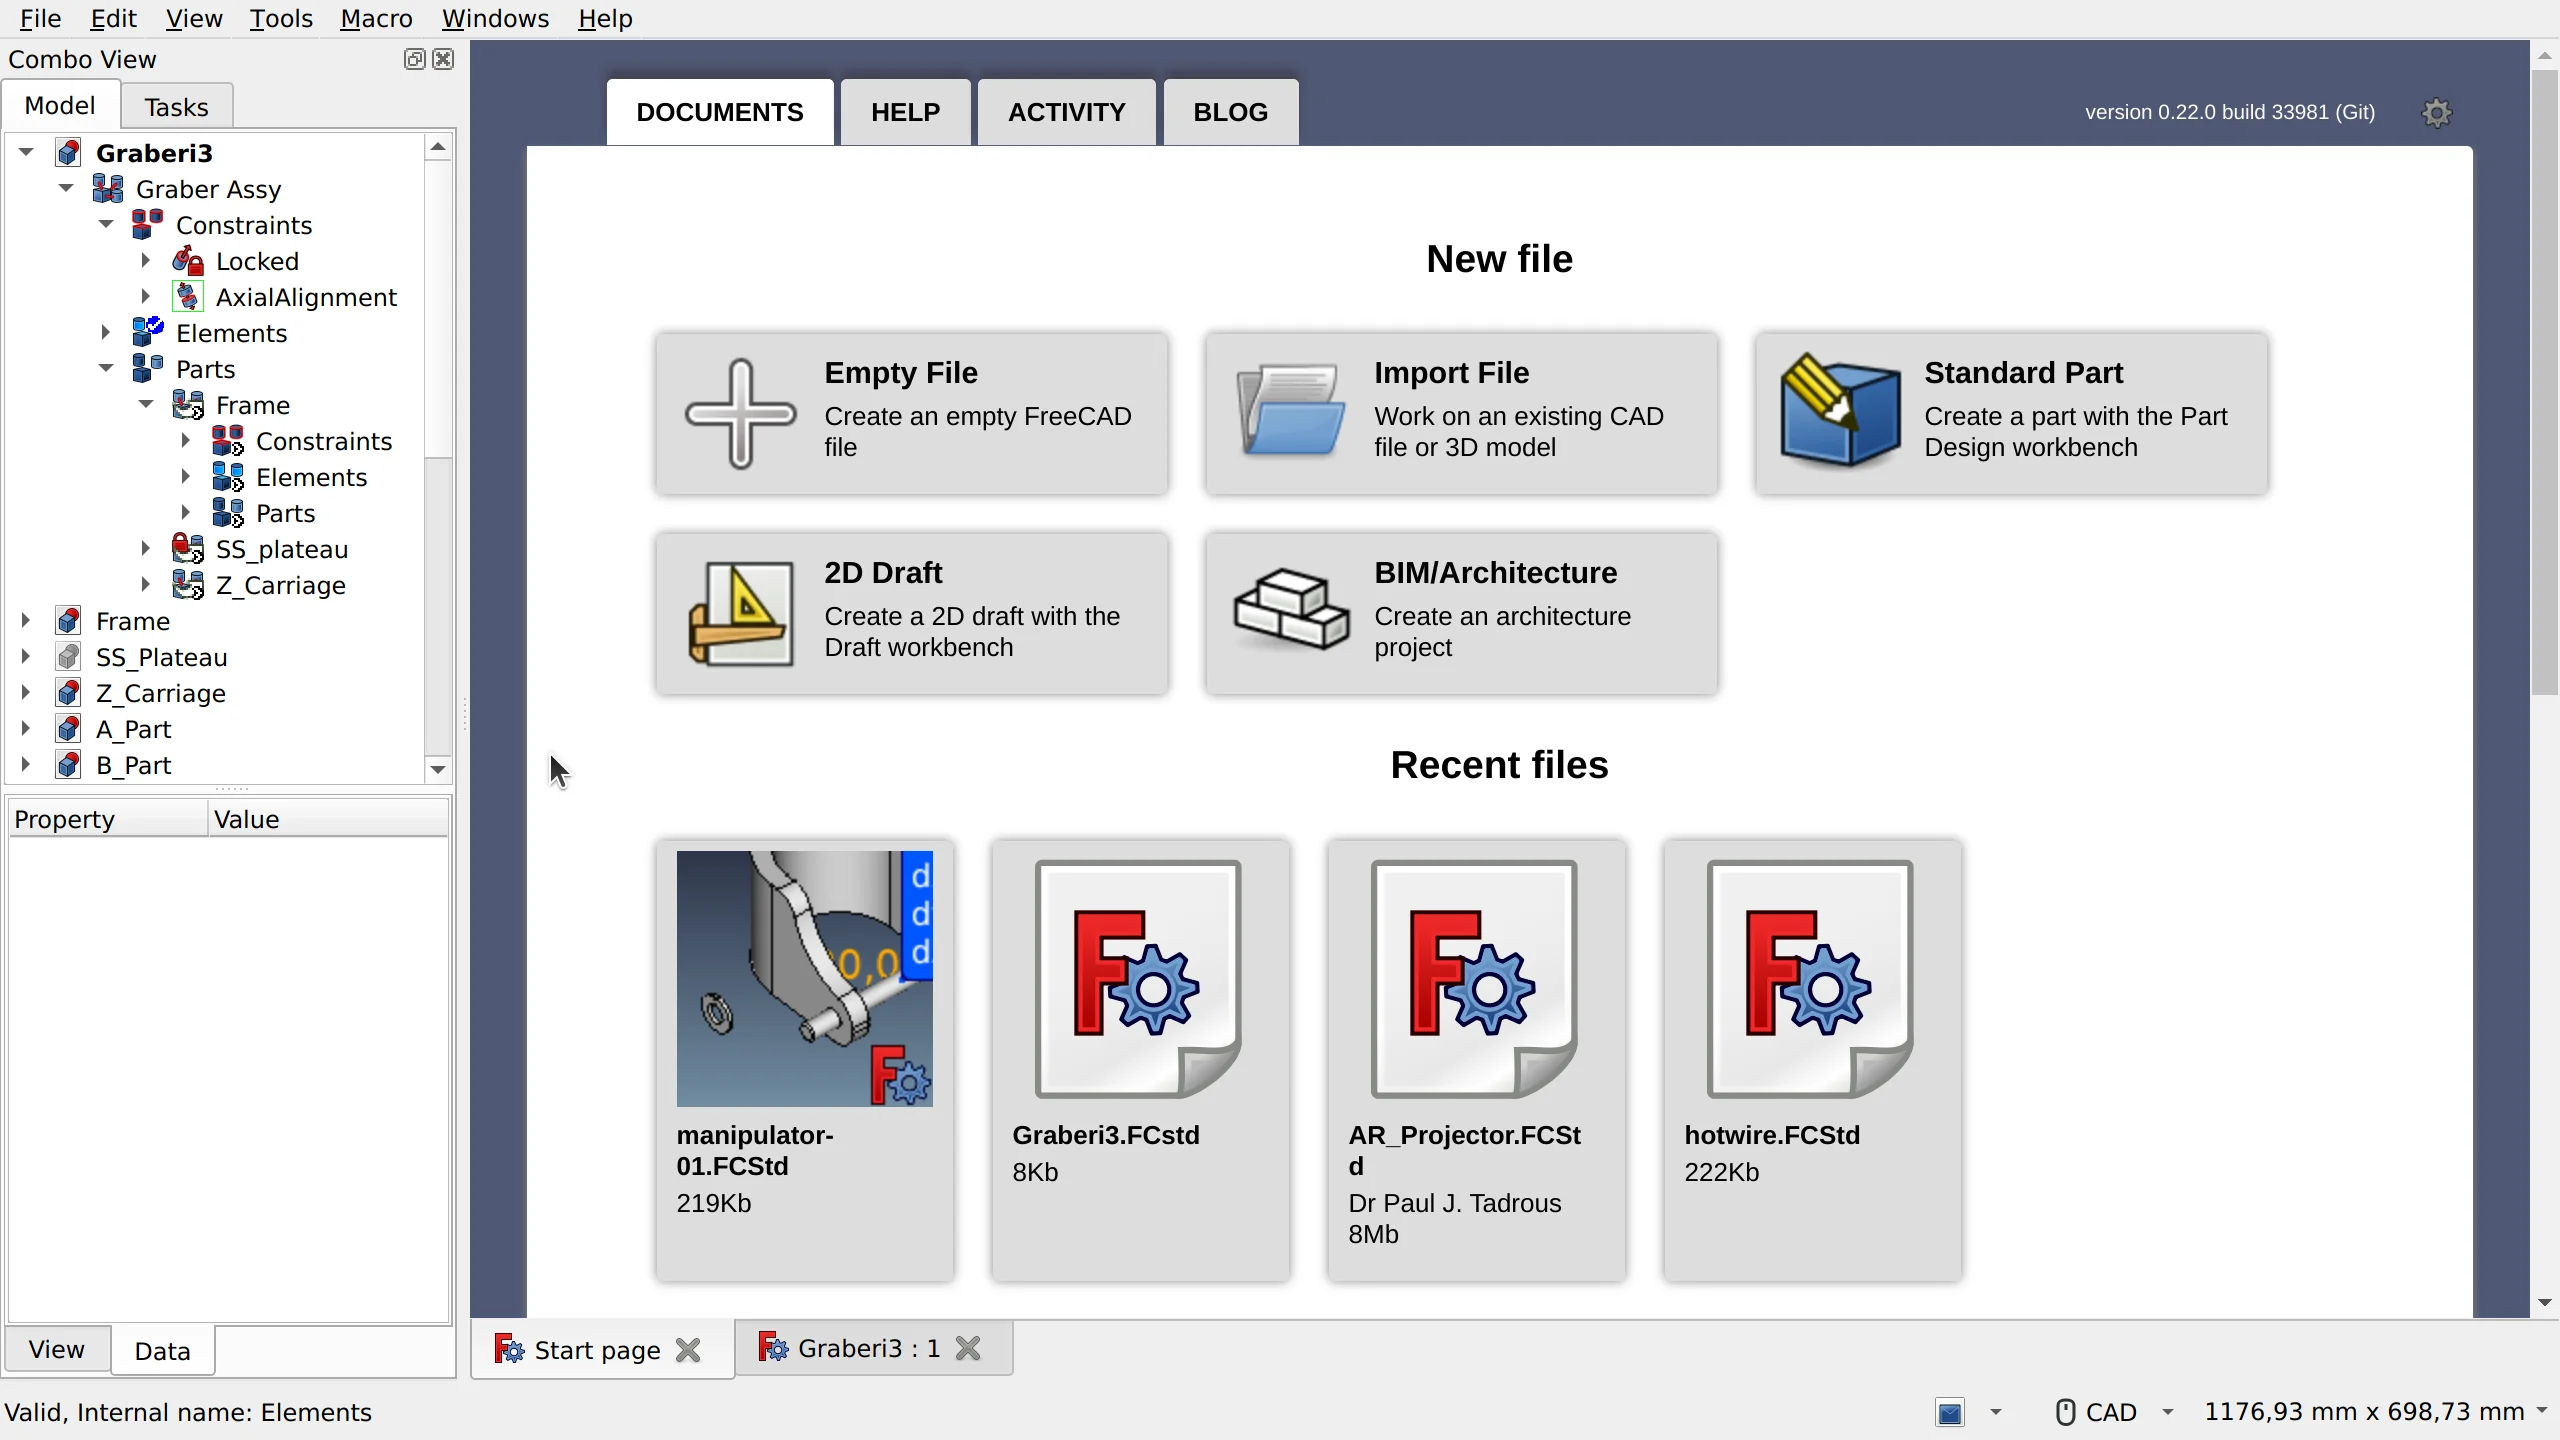Switch to the HELP tab
This screenshot has height=1440, width=2560.
(x=905, y=111)
